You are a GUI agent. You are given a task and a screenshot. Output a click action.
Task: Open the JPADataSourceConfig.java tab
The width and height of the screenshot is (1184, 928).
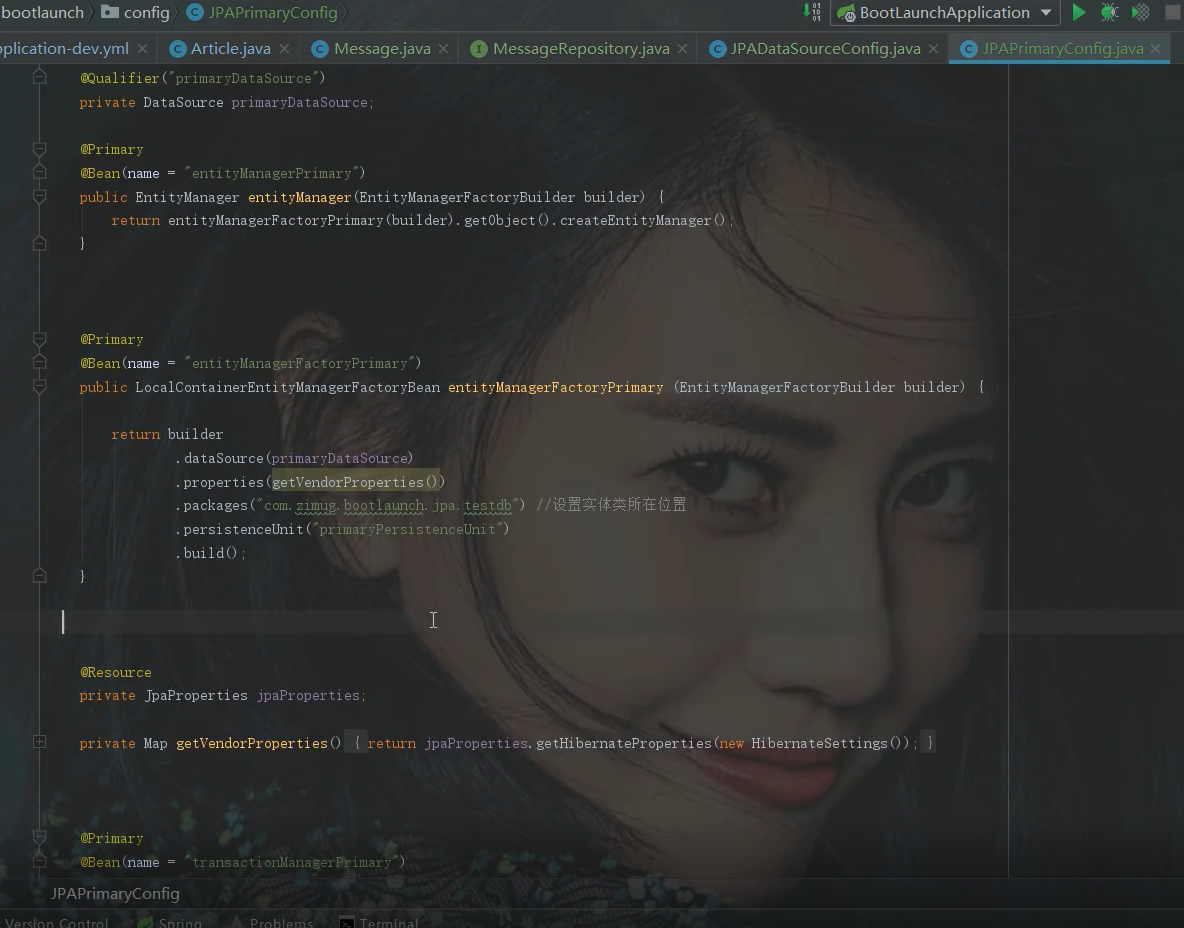click(x=825, y=48)
